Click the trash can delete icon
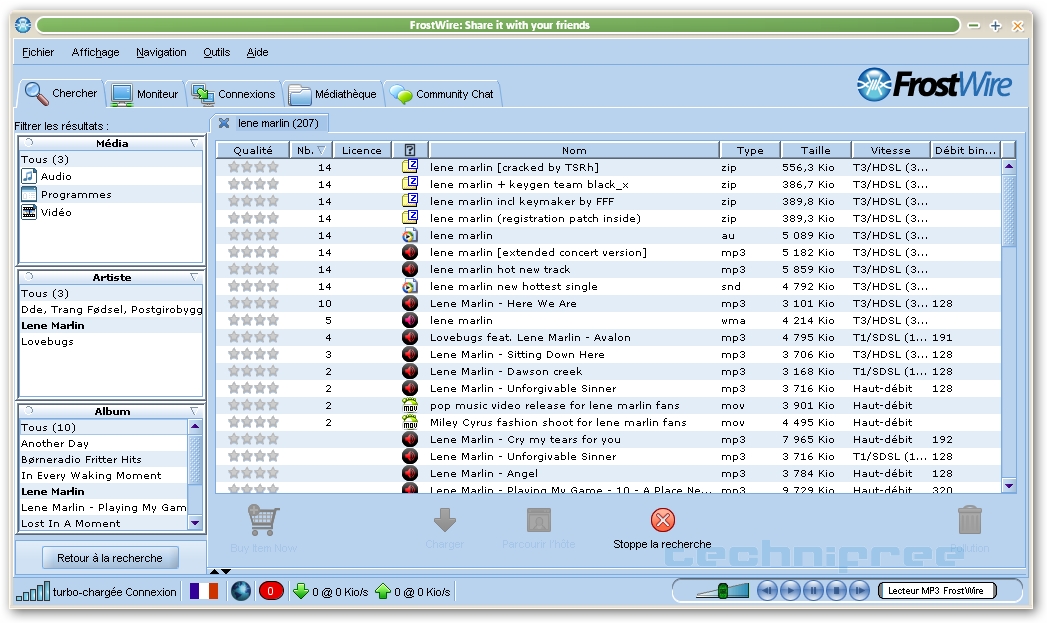 click(969, 520)
